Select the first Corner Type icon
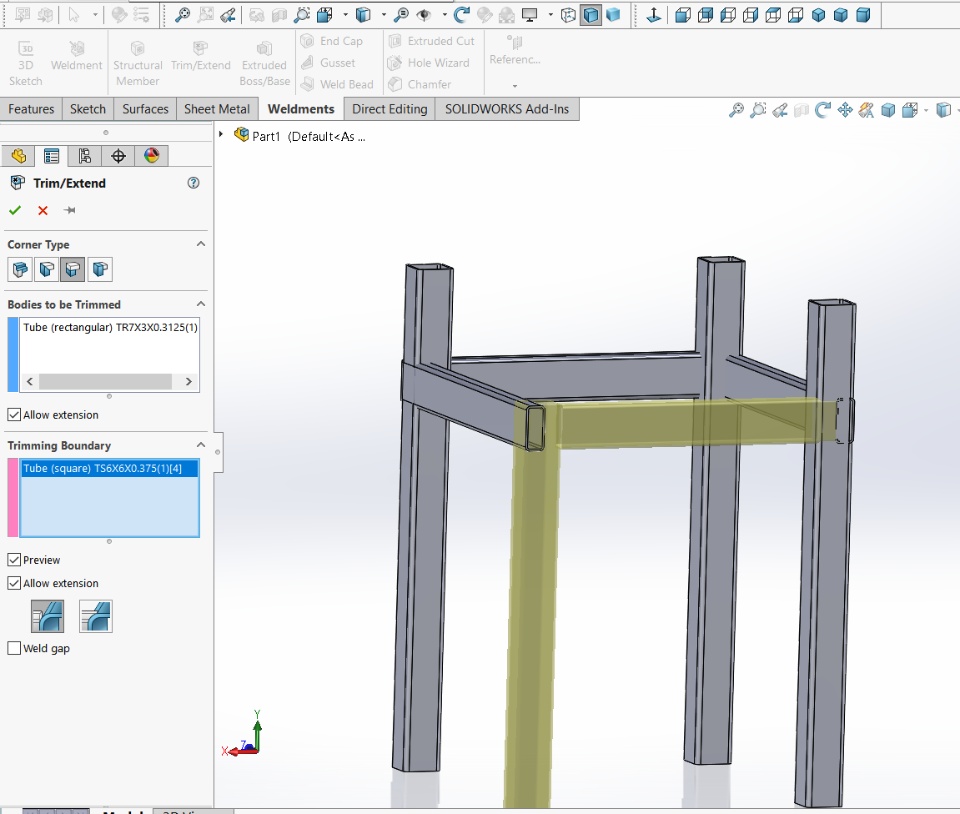The image size is (960, 814). click(20, 269)
